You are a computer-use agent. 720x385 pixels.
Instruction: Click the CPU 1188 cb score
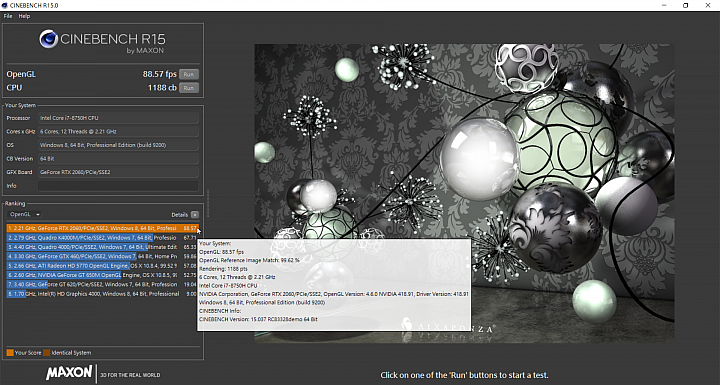click(x=162, y=88)
